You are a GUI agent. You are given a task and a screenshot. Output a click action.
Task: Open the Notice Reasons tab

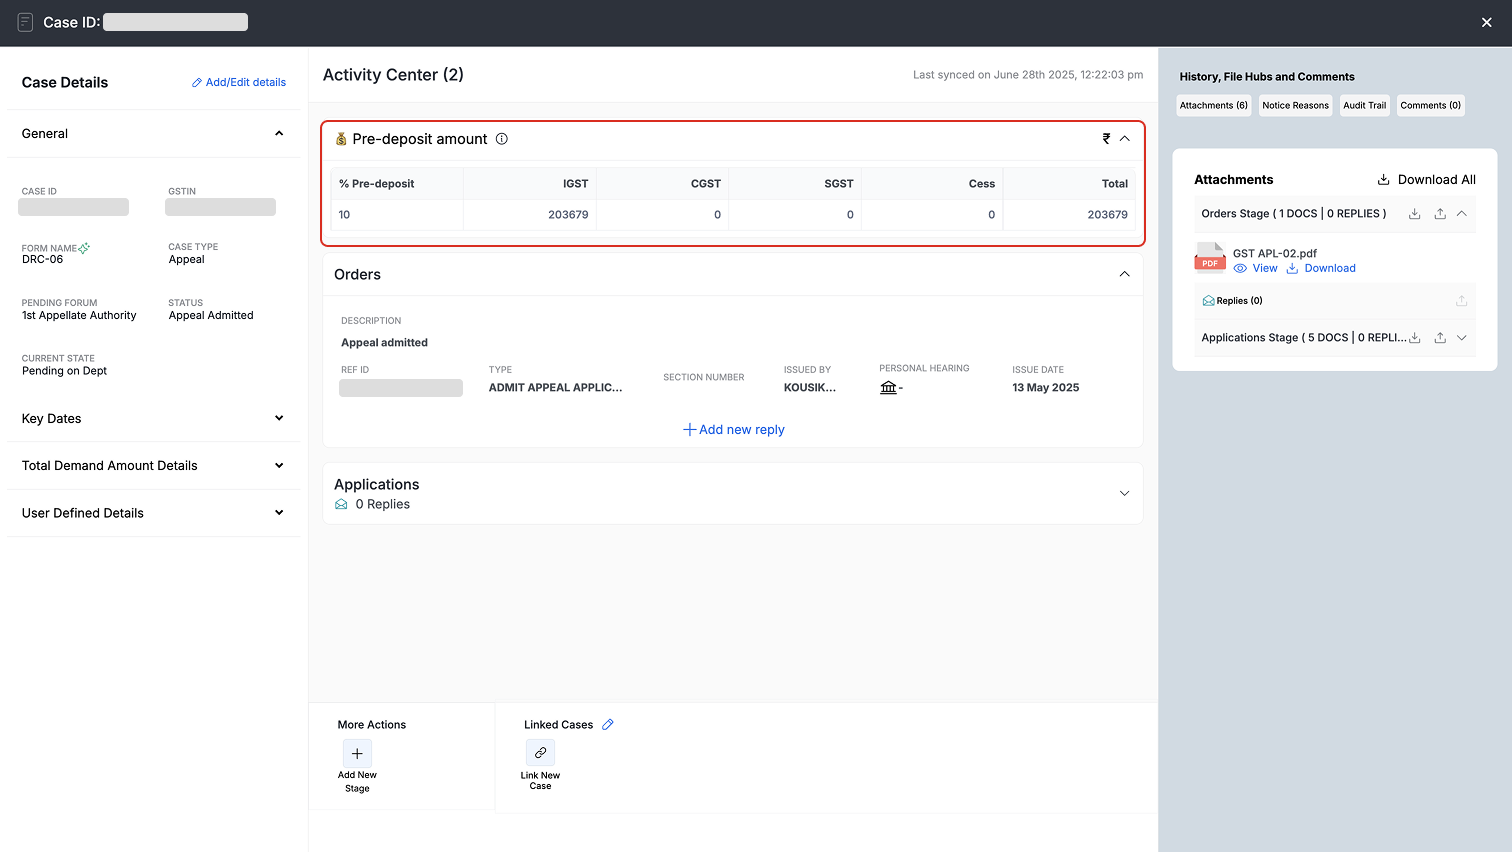pyautogui.click(x=1295, y=105)
